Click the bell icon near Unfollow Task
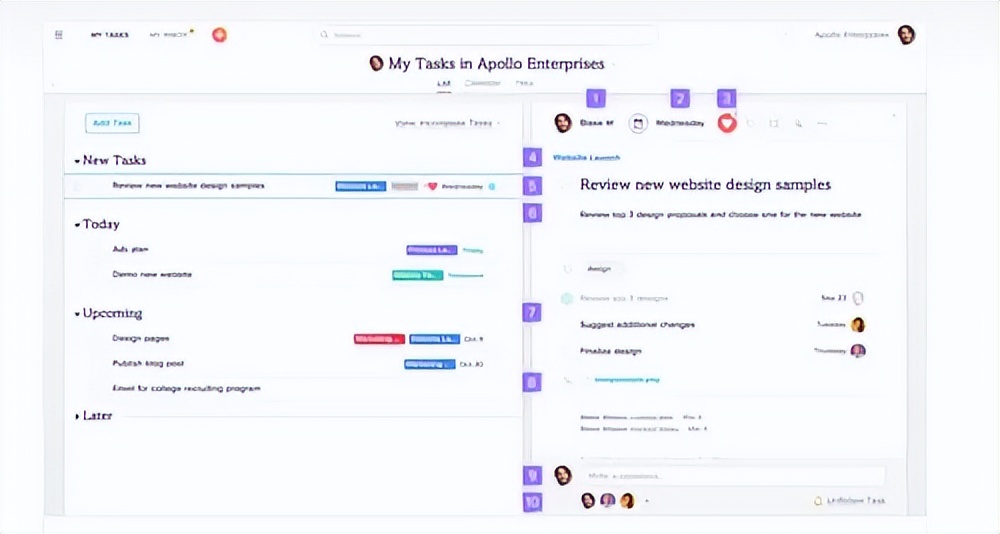This screenshot has width=1000, height=534. (818, 501)
